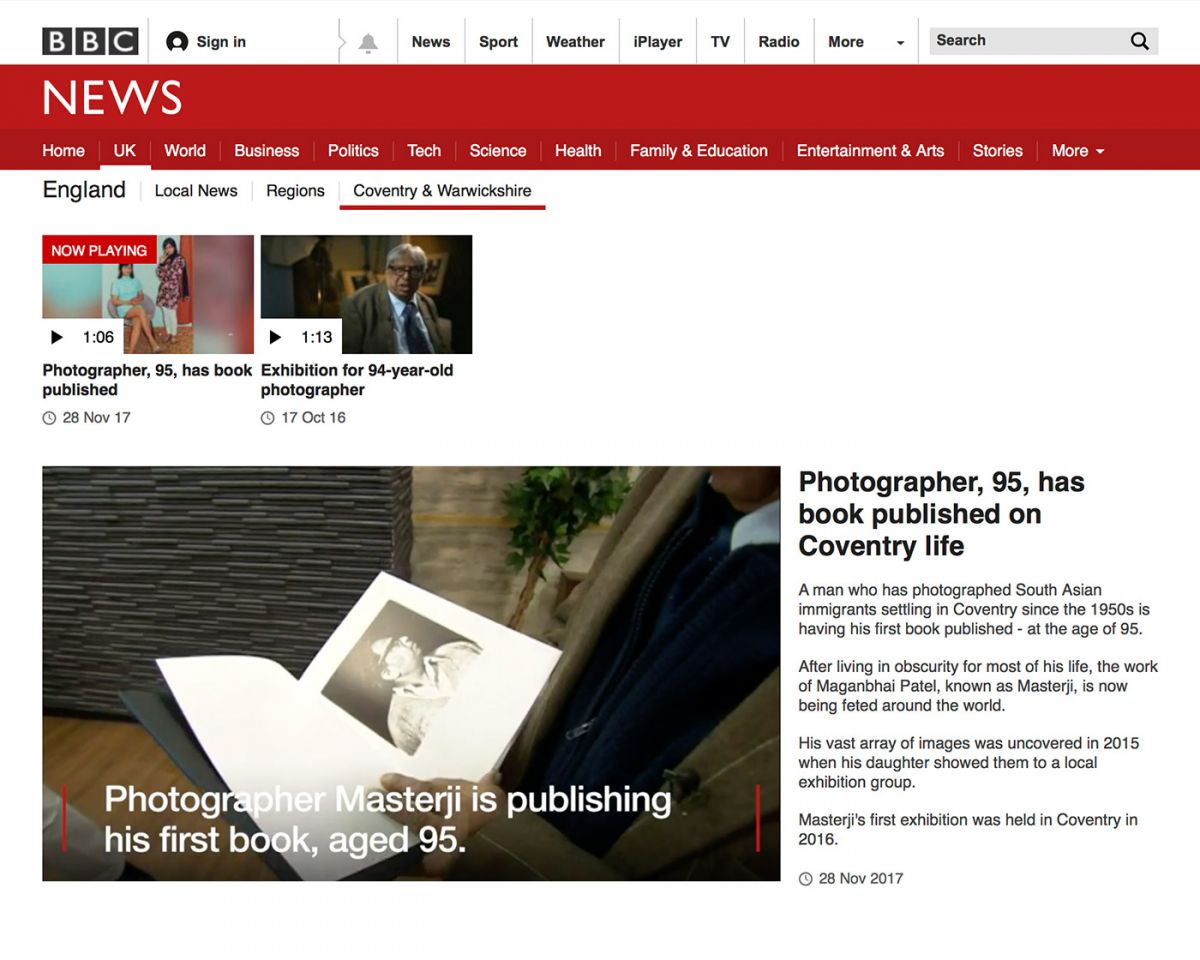Open the notifications bell
The width and height of the screenshot is (1200, 960).
point(368,41)
